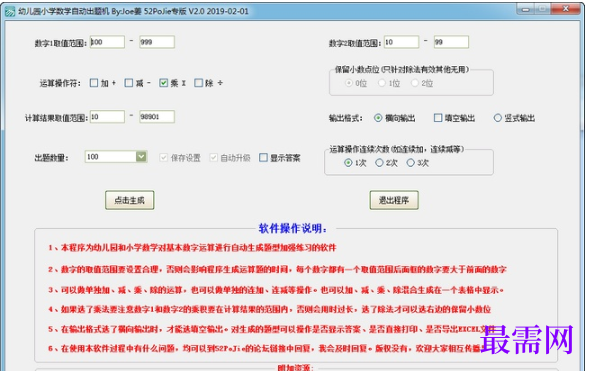592x371 pixels.
Task: Open the 出题数量 dropdown arrow
Action: point(141,157)
